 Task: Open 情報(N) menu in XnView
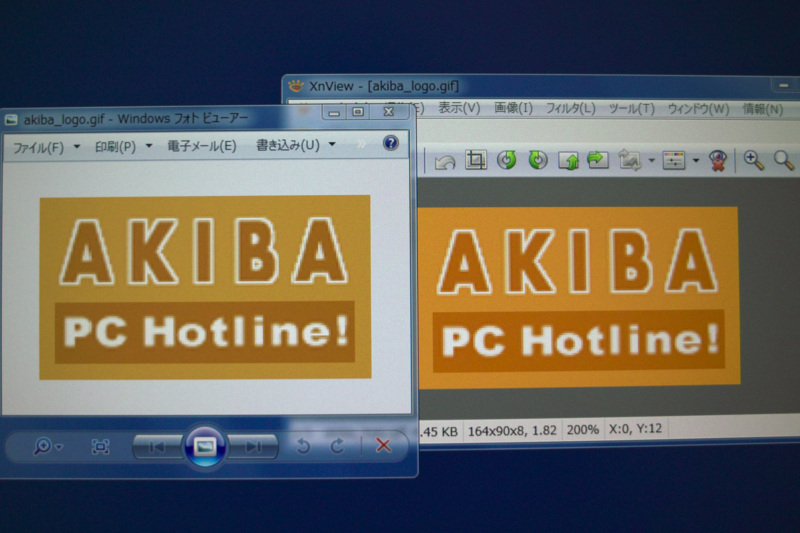click(763, 109)
